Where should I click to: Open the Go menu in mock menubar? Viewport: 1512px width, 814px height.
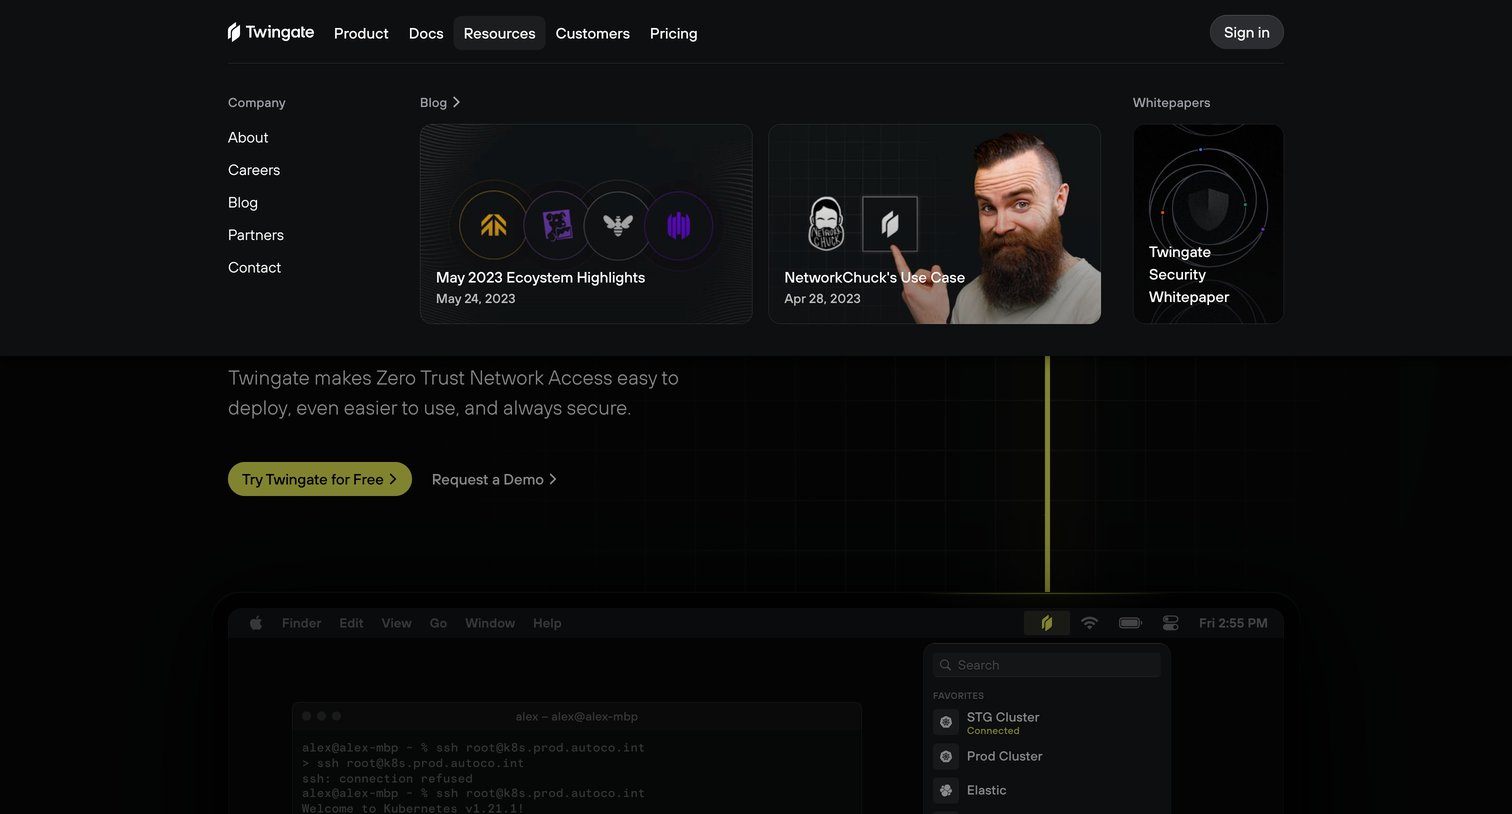point(438,623)
